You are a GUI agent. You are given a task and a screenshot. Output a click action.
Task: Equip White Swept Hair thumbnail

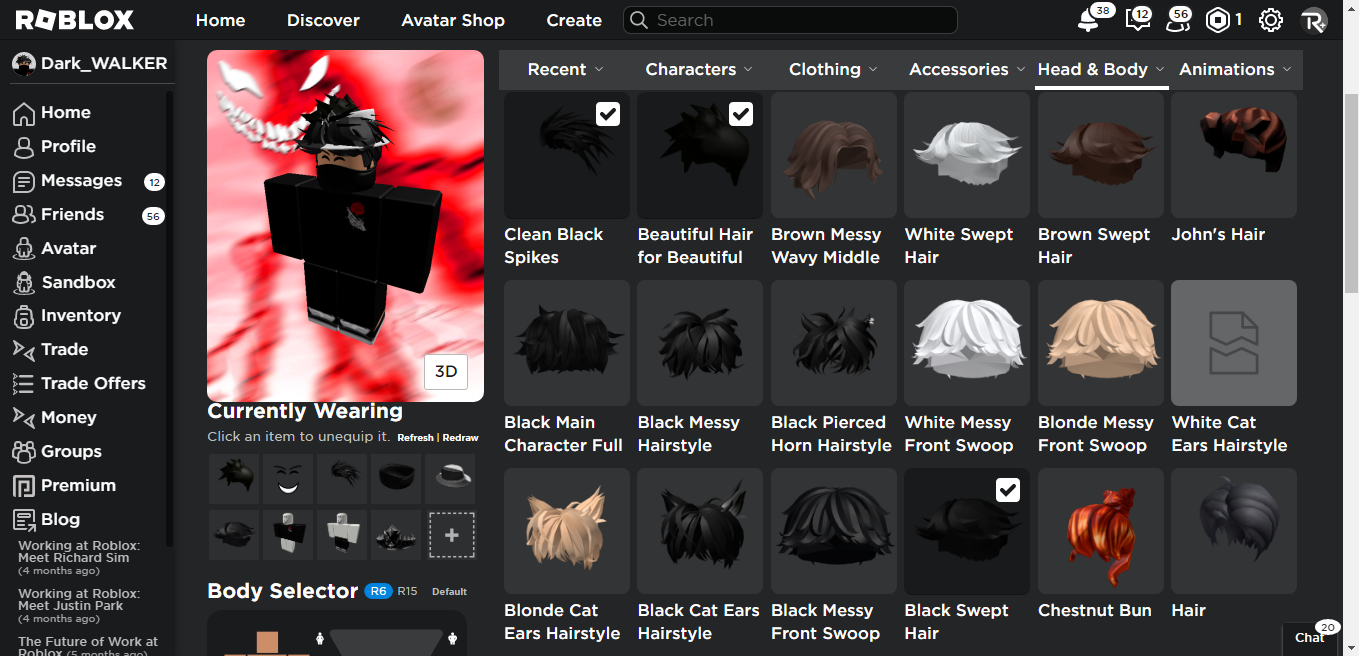[966, 155]
